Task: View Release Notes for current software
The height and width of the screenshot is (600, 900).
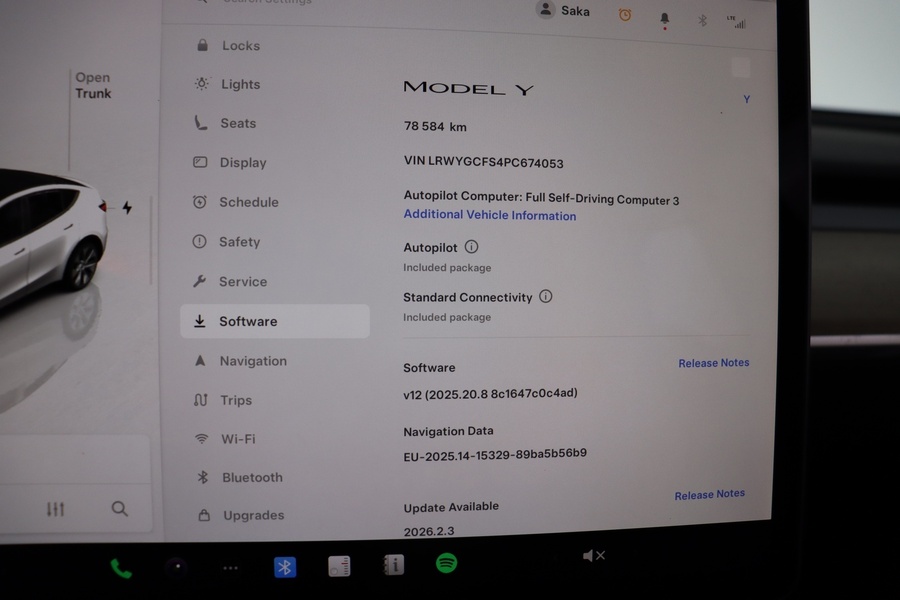Action: (713, 363)
